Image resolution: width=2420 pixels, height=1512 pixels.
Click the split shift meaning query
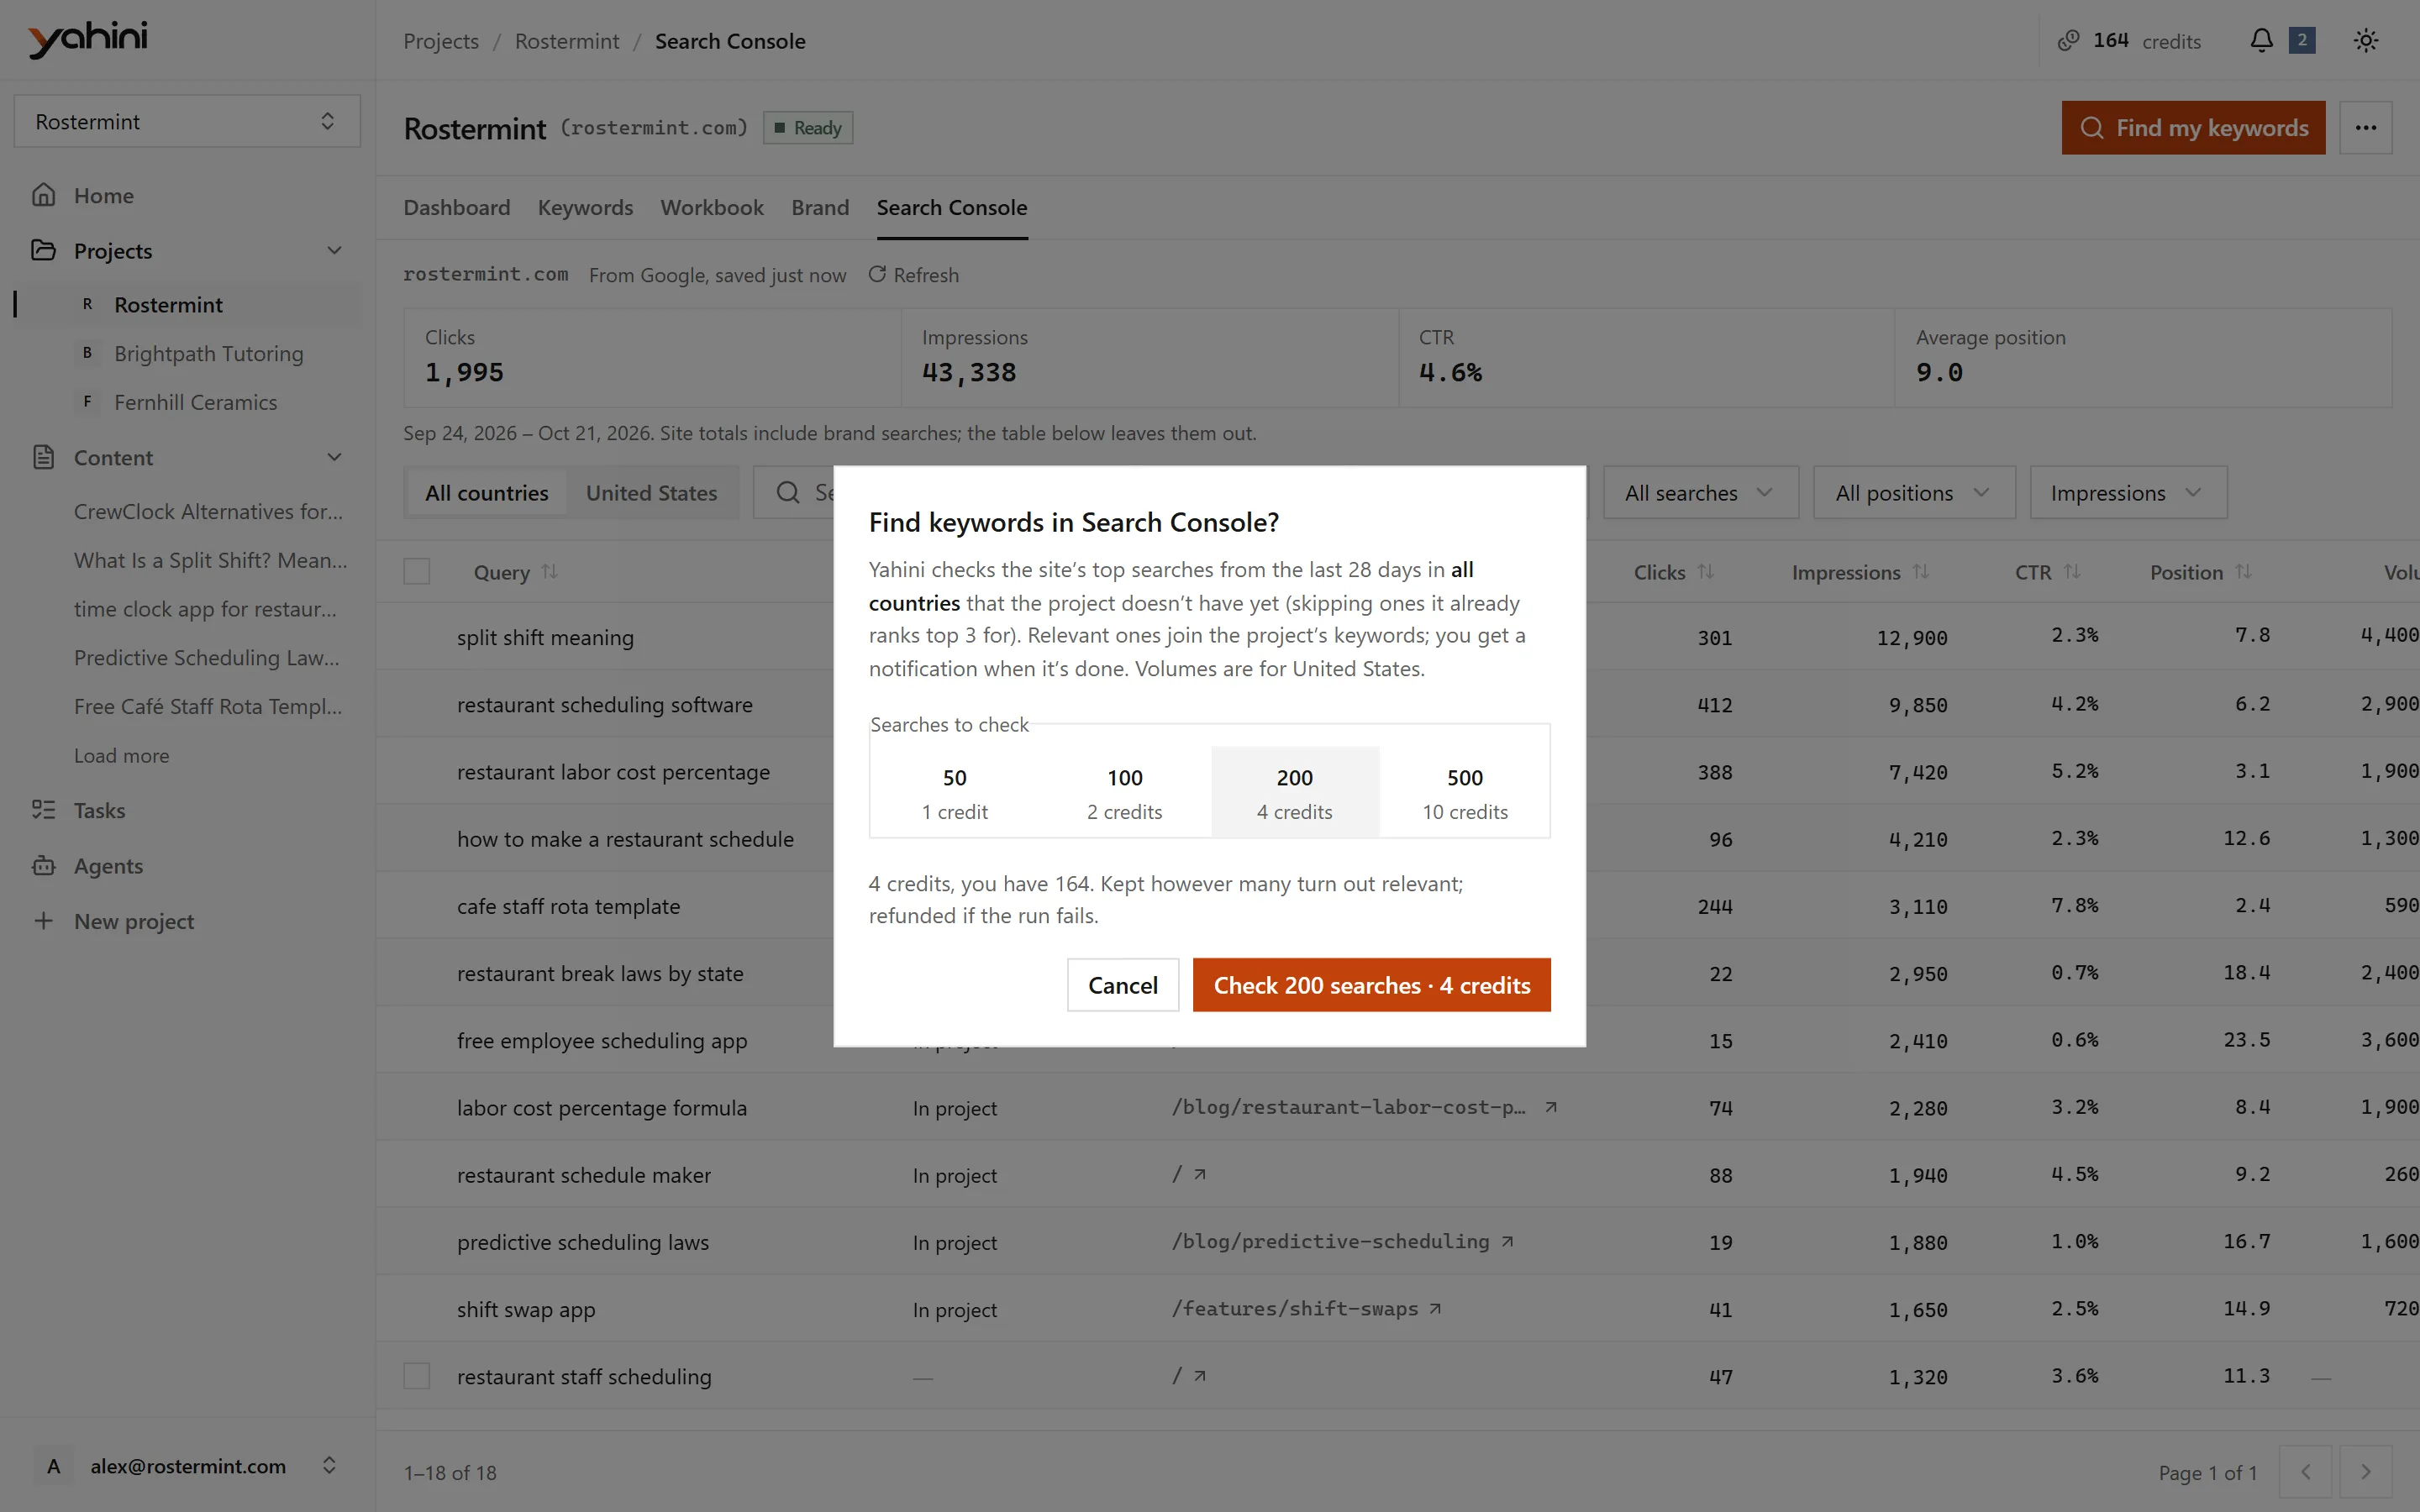click(545, 637)
